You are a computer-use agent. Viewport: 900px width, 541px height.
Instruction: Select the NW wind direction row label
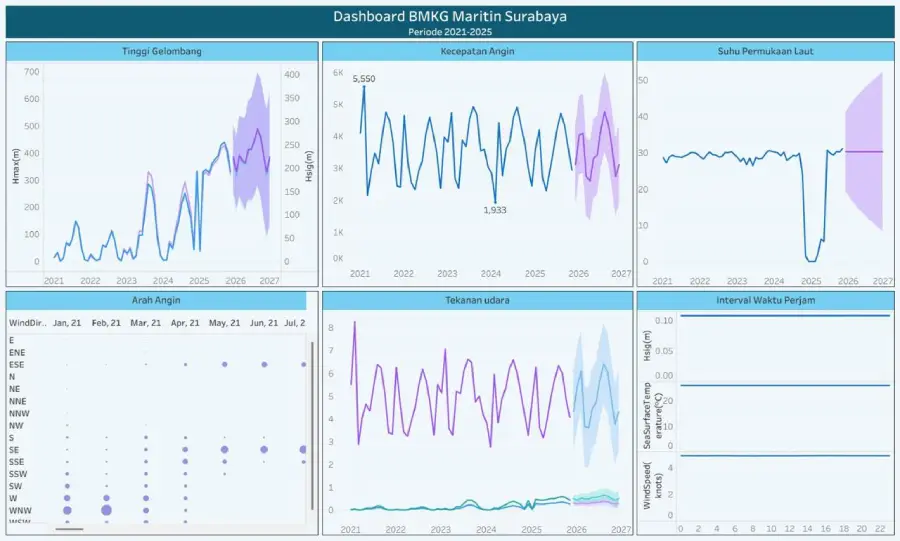16,426
